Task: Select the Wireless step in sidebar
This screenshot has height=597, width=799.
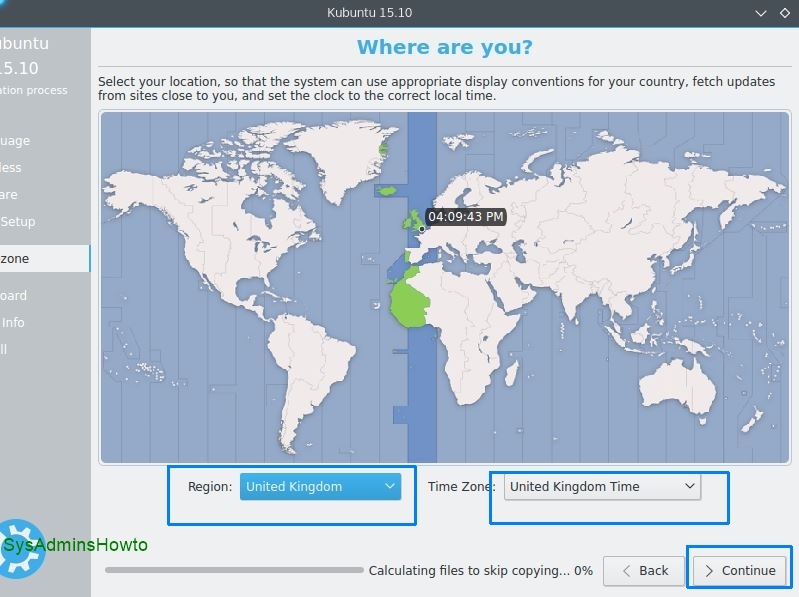Action: [11, 168]
